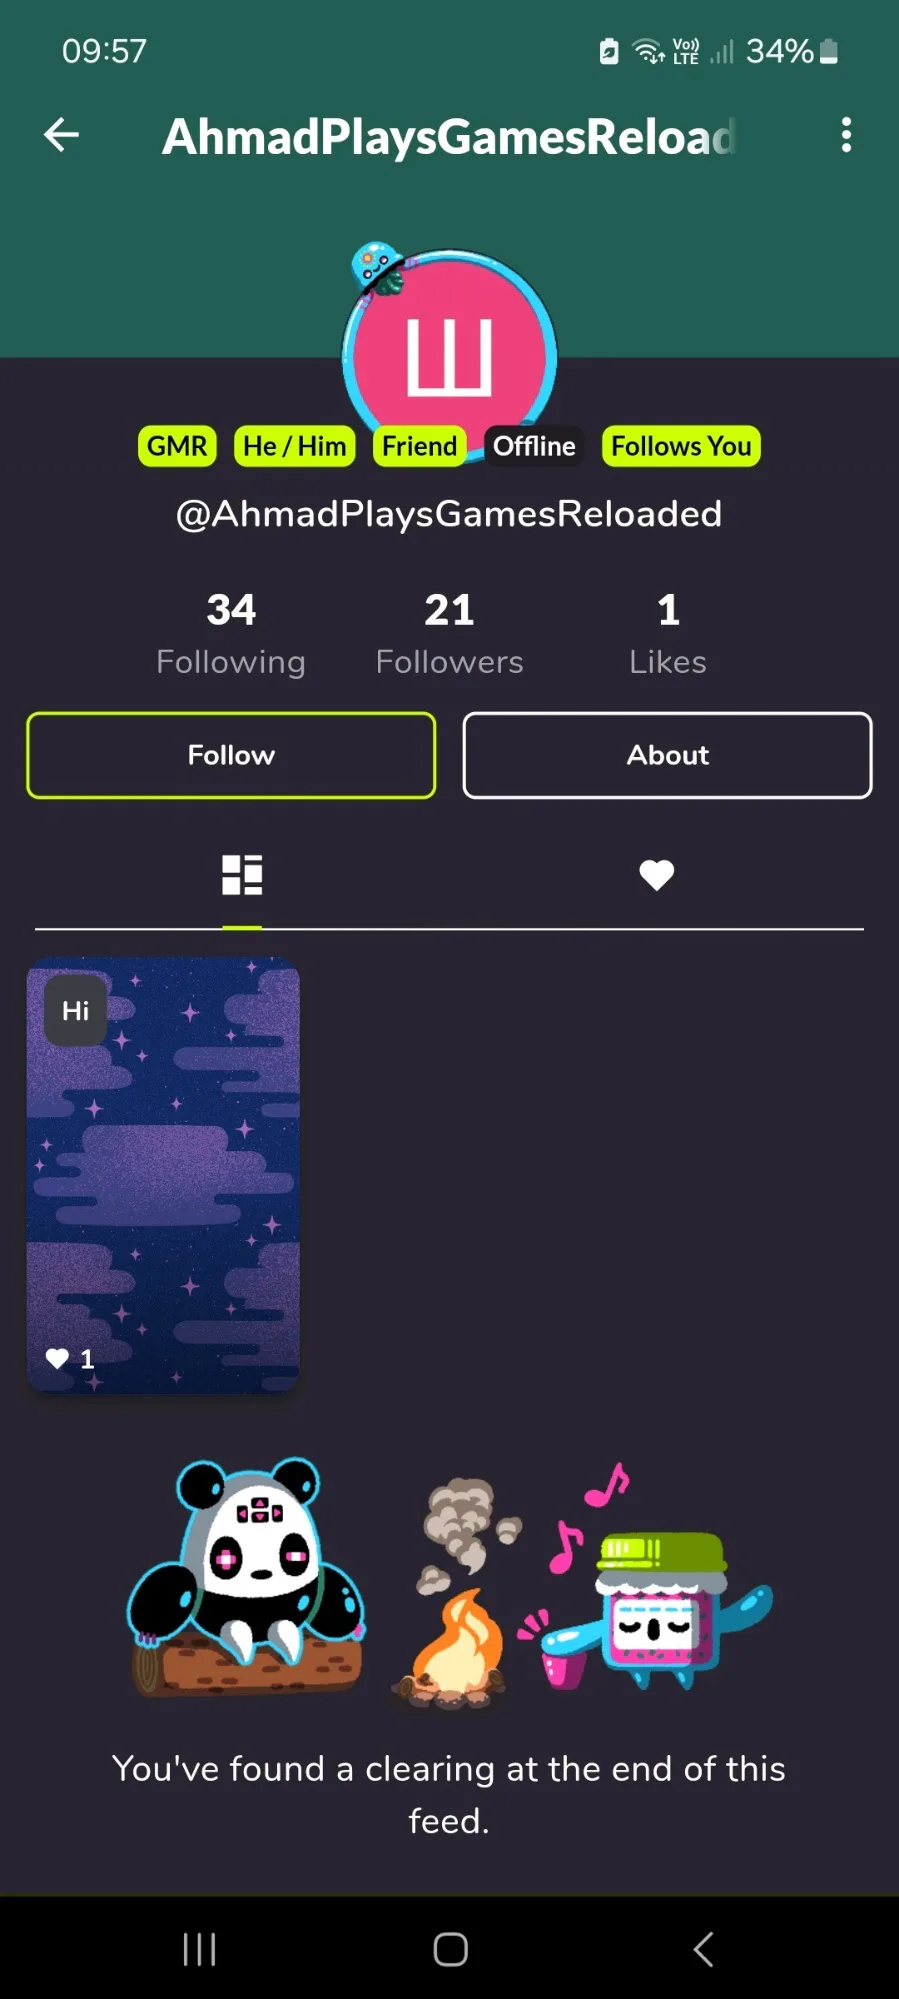Tap the Follow button
Viewport: 899px width, 1999px height.
click(231, 755)
